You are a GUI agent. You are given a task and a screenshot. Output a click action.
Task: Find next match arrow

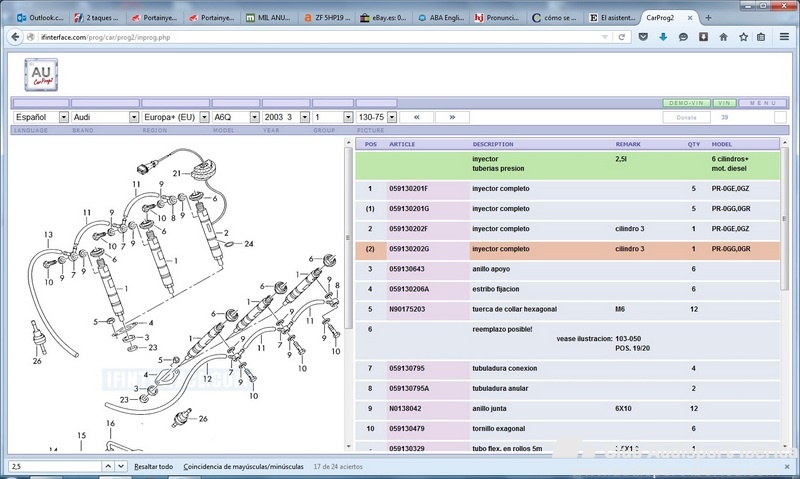[x=121, y=466]
